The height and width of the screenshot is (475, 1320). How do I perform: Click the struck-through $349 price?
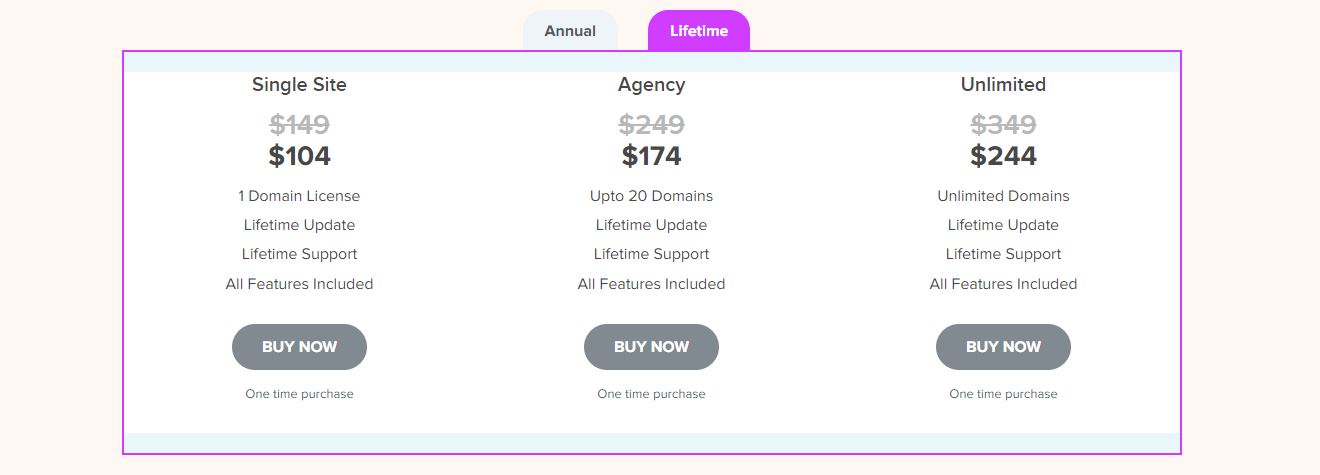(1003, 125)
